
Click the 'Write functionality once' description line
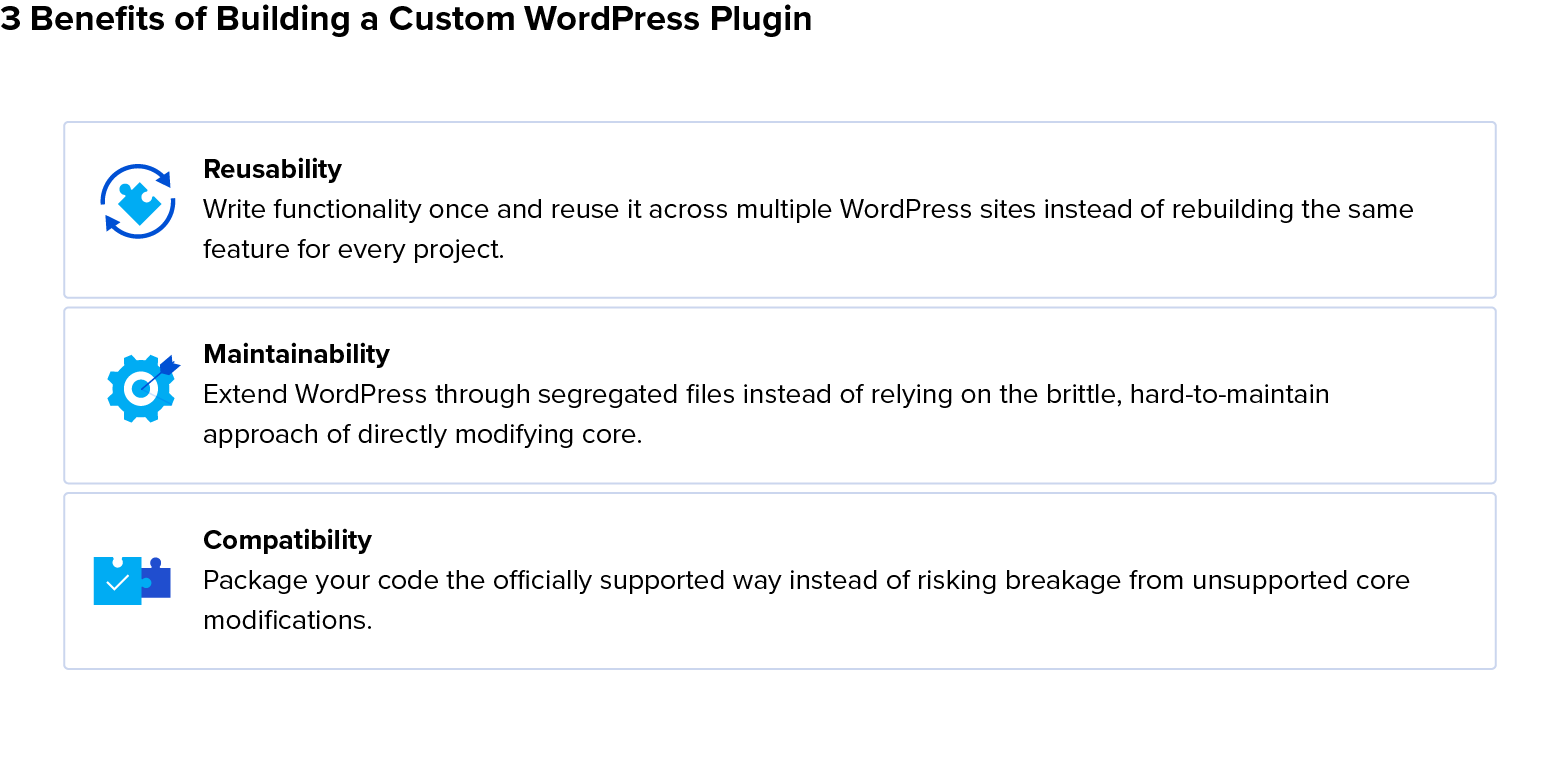(x=808, y=209)
